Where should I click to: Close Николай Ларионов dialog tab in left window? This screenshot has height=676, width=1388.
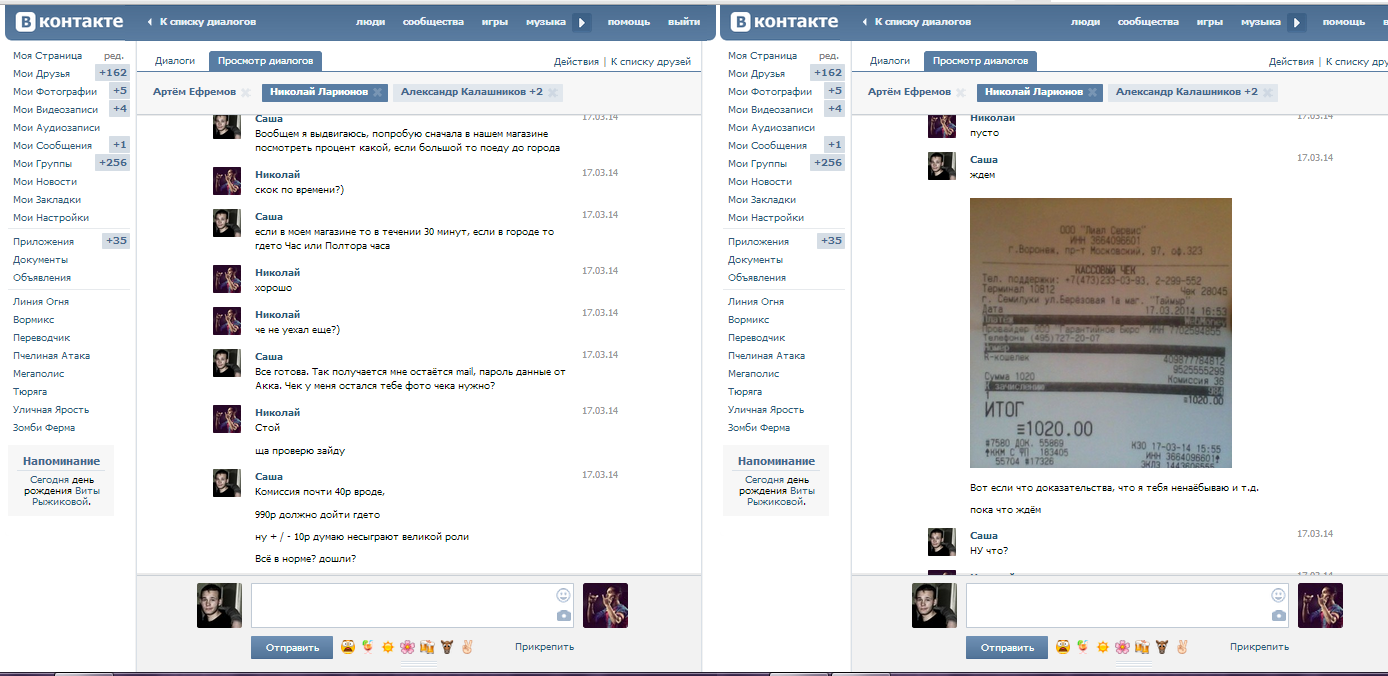coord(377,93)
